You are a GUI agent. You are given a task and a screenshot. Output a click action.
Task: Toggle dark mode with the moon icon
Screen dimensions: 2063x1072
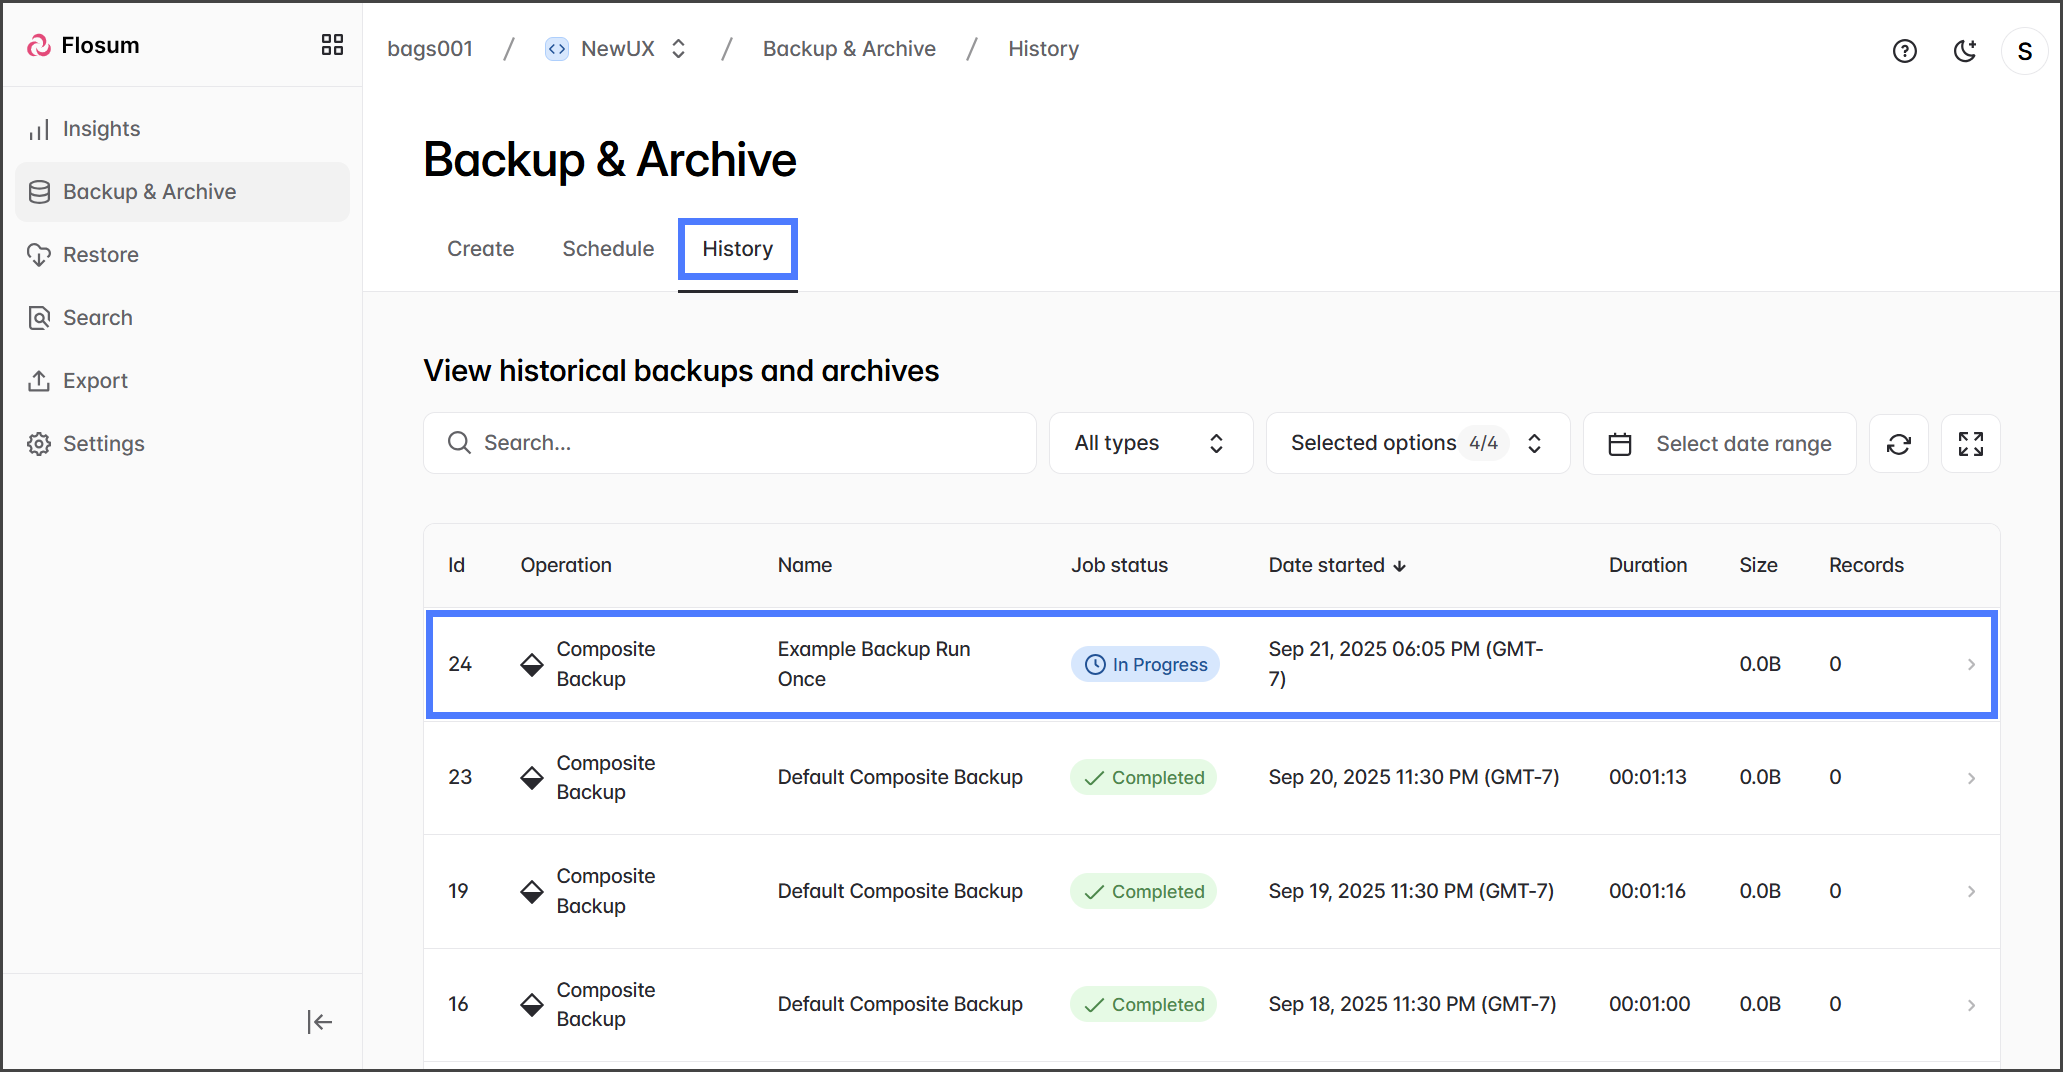point(1965,51)
